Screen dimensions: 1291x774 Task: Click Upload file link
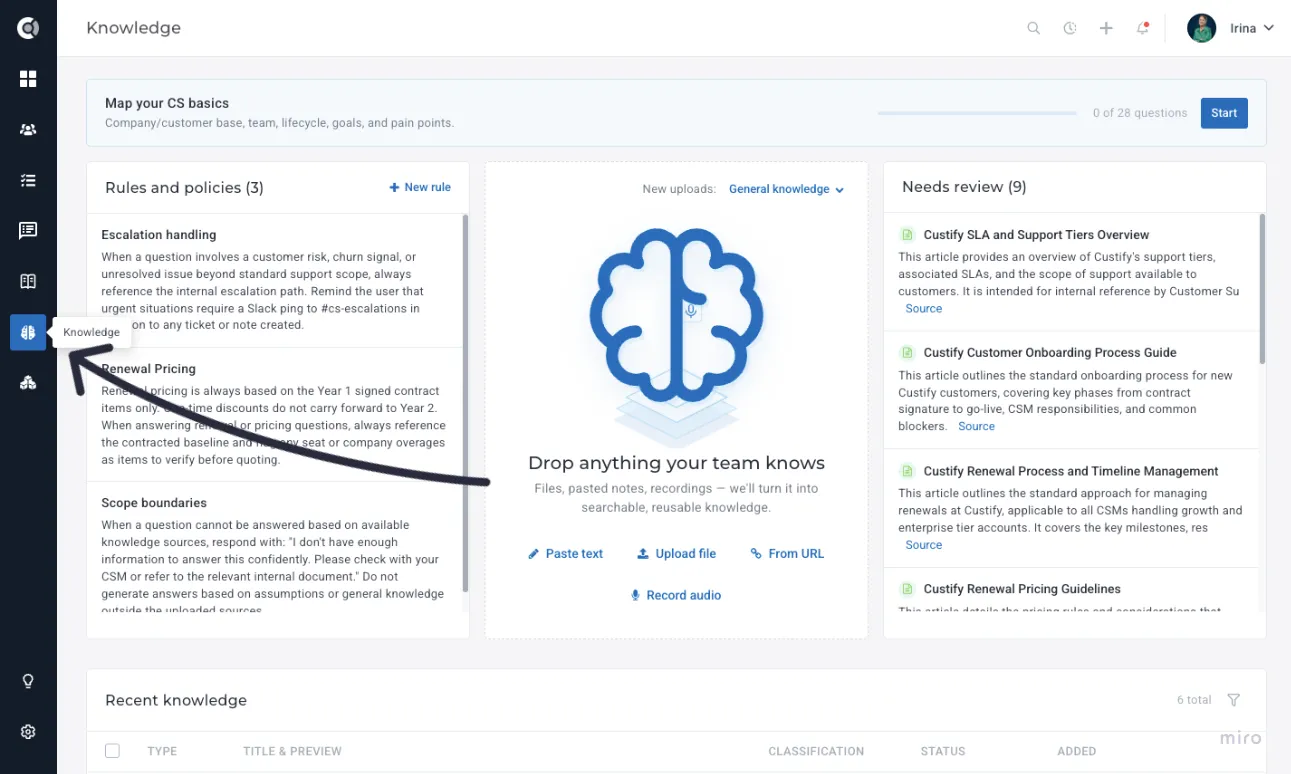[677, 553]
